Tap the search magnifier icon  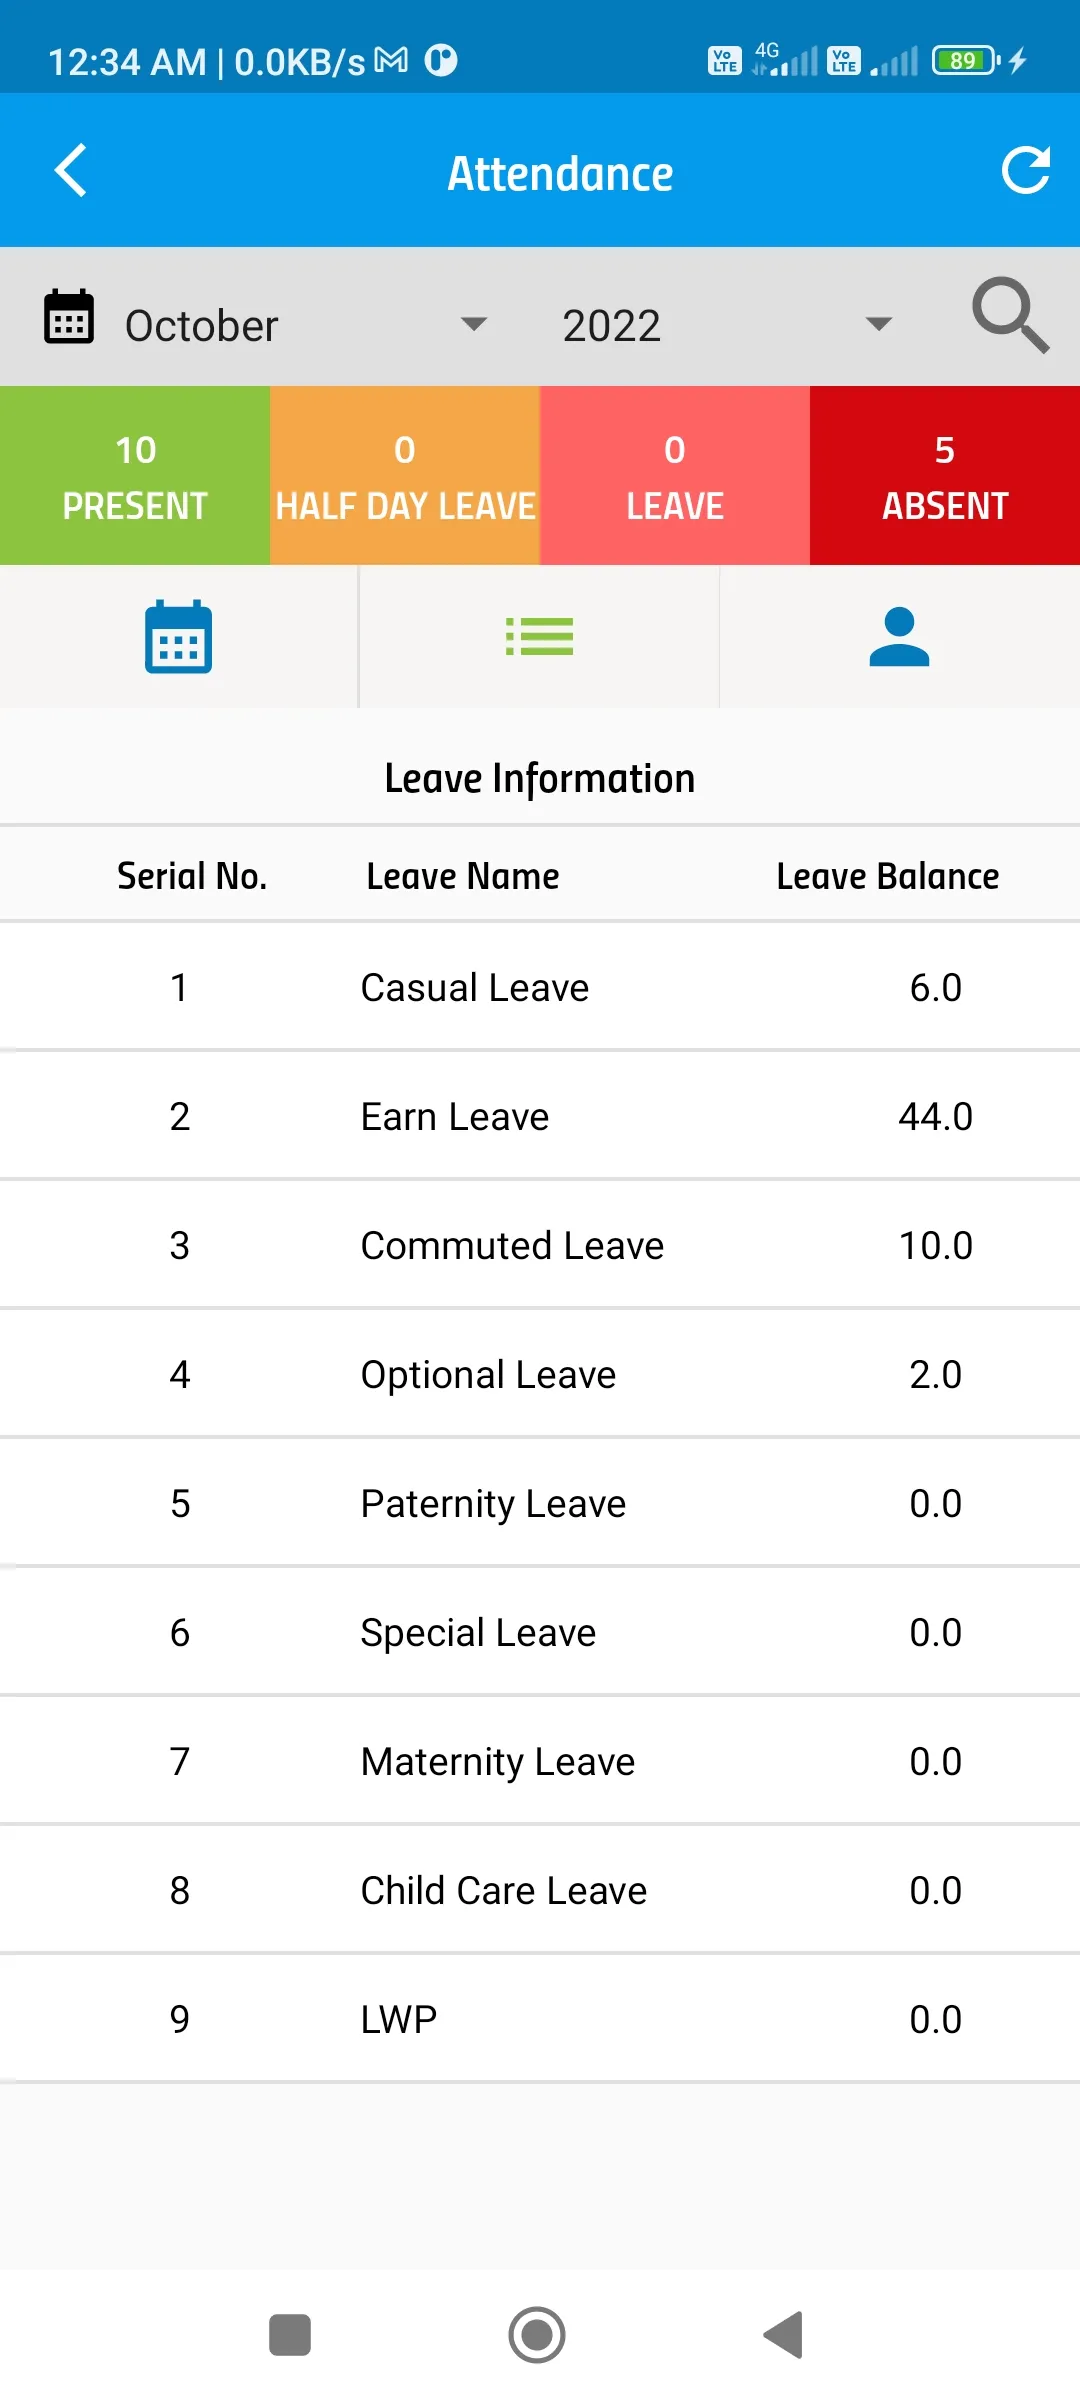point(1010,316)
